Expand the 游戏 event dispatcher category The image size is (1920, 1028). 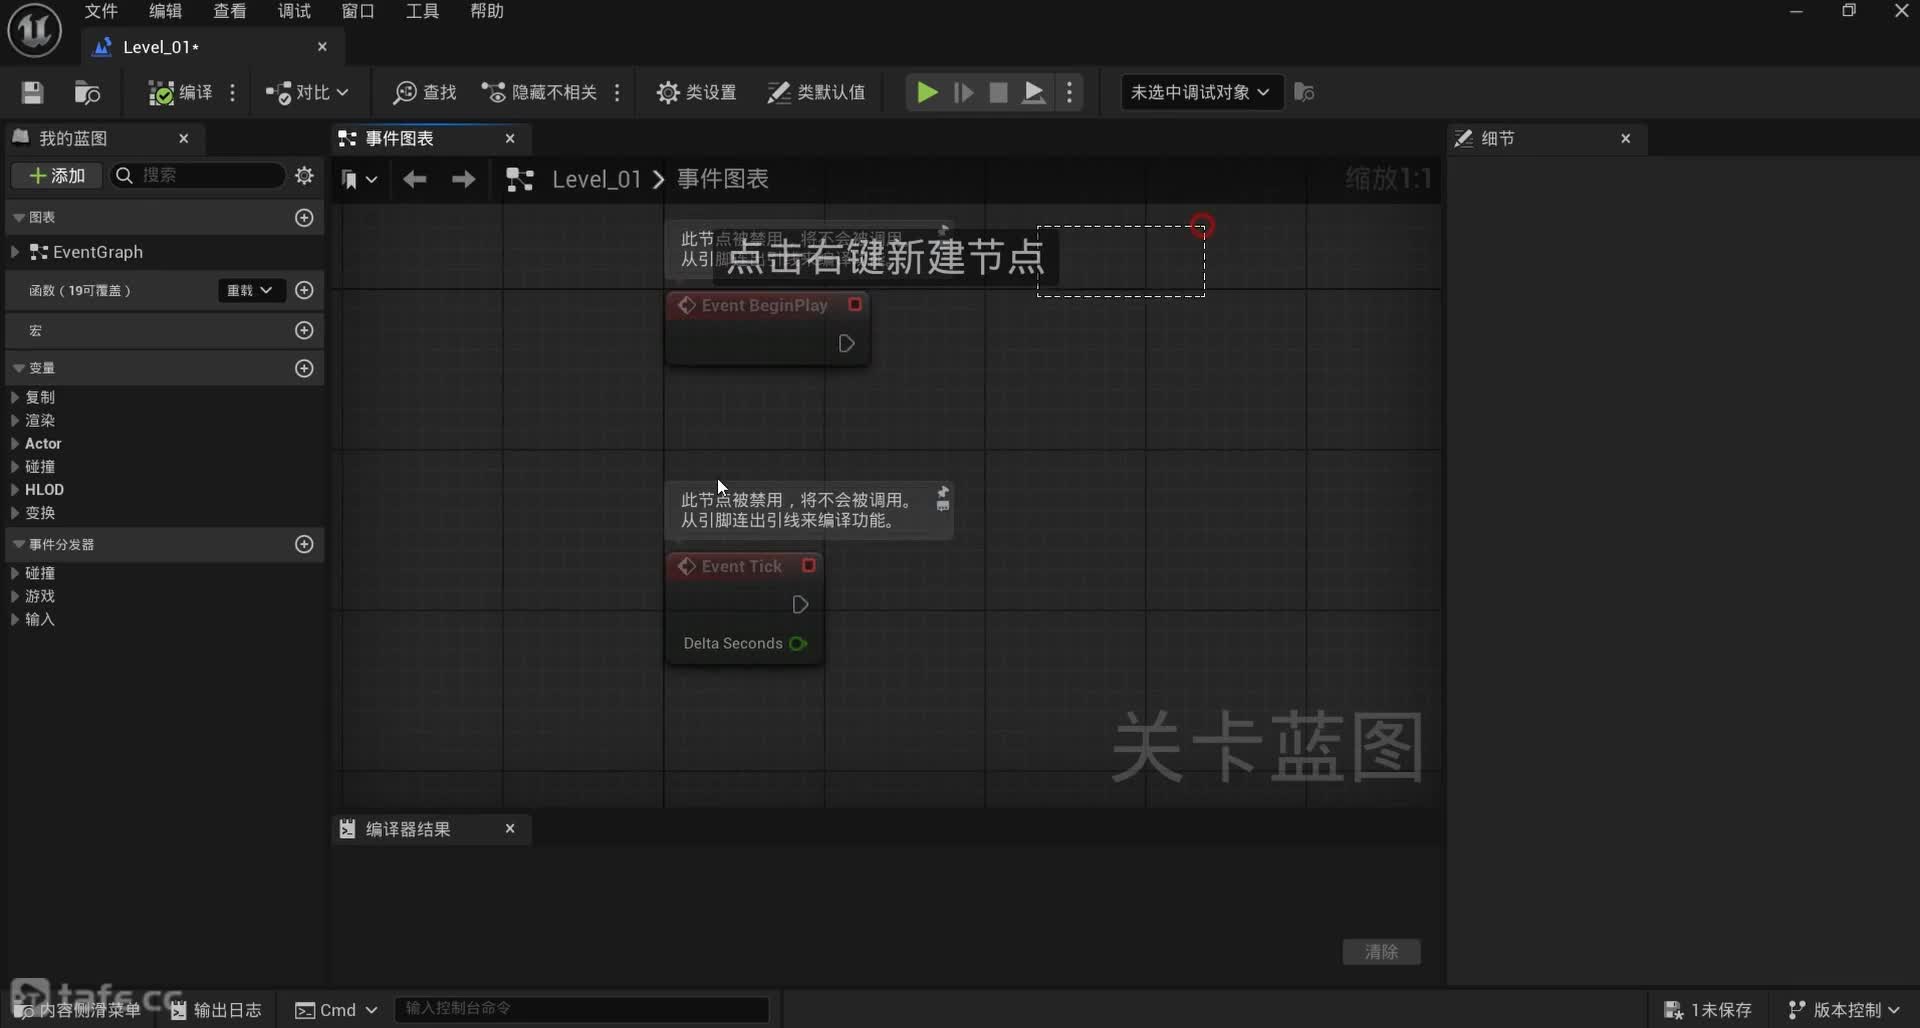pyautogui.click(x=15, y=596)
